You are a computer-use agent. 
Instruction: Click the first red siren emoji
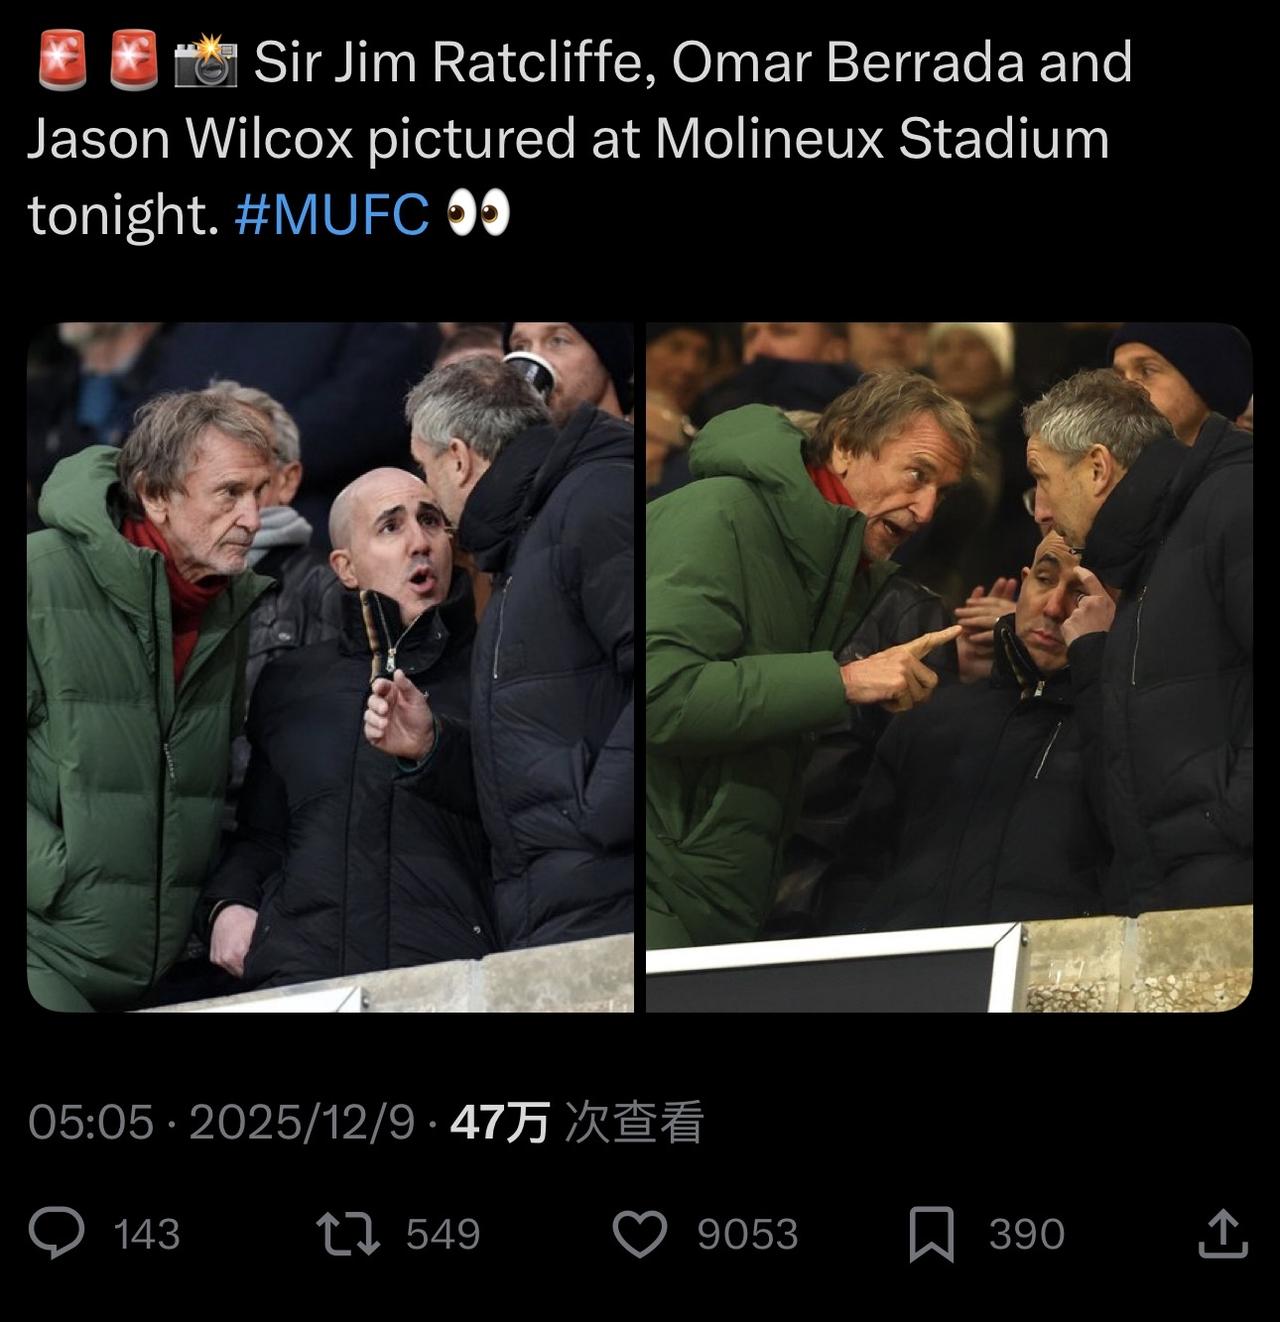click(62, 62)
